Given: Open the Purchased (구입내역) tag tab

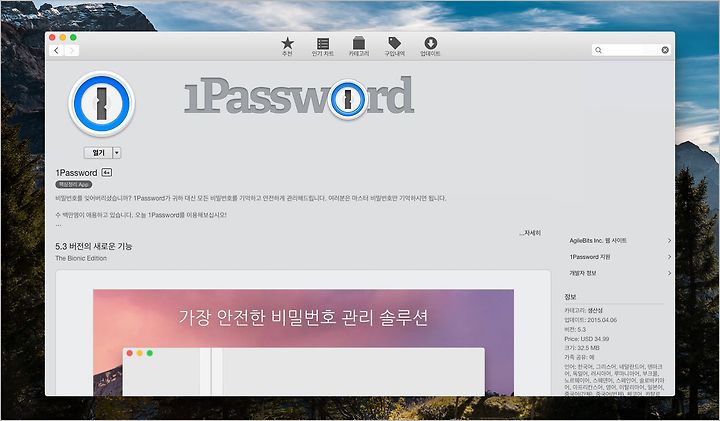Looking at the screenshot, I should click(x=394, y=47).
